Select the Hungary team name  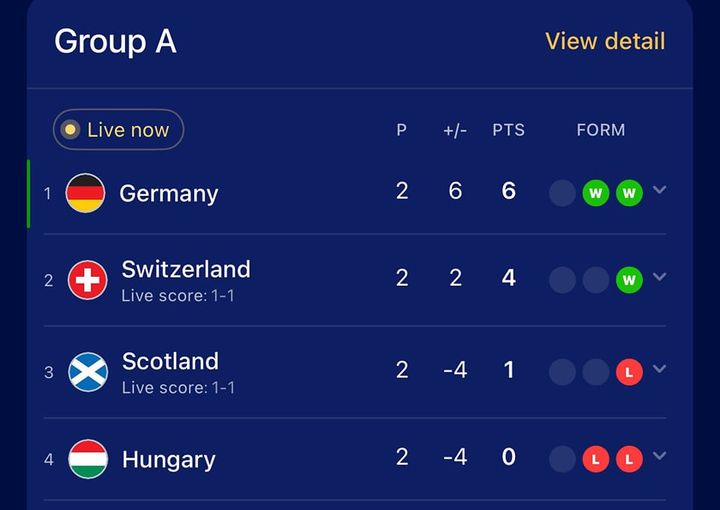click(x=168, y=459)
